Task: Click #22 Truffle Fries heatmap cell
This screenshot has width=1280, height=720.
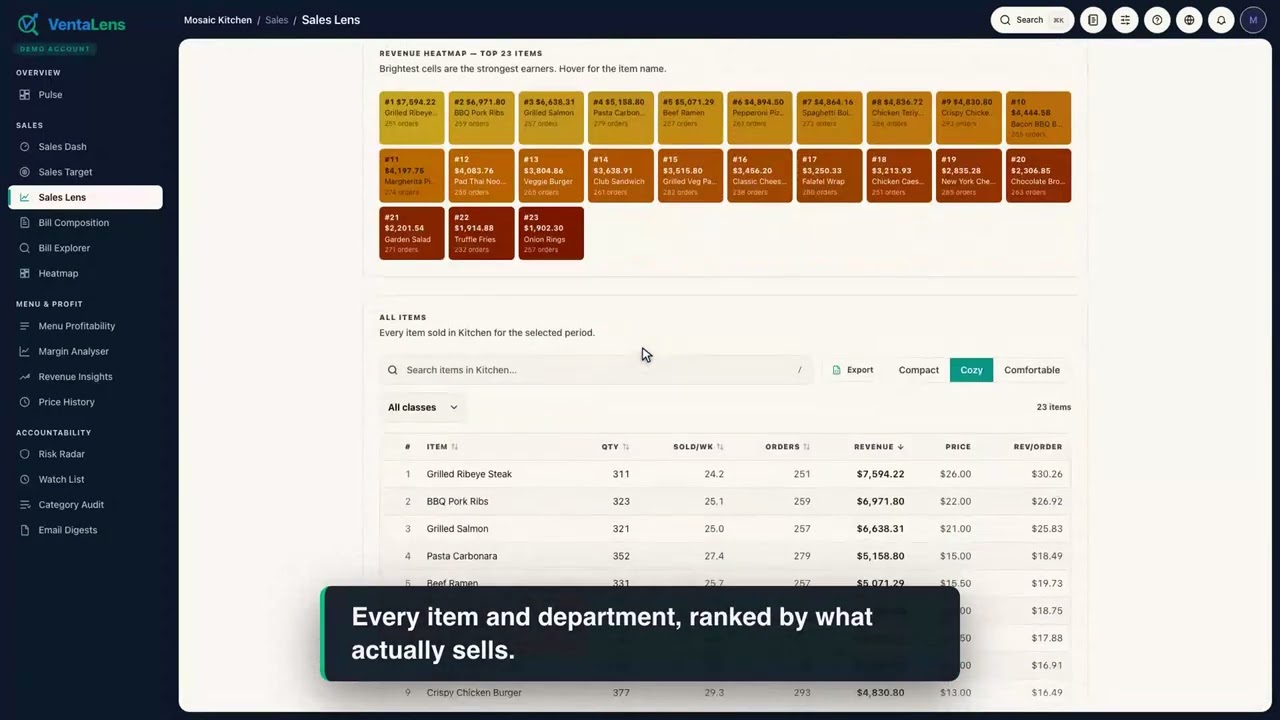Action: 481,233
